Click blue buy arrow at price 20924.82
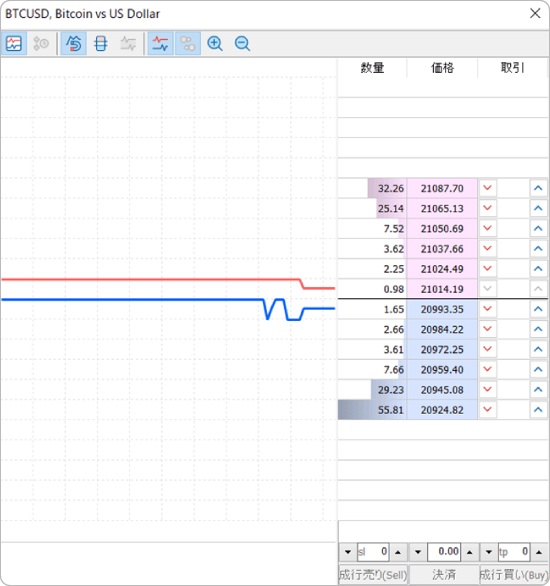 pyautogui.click(x=538, y=410)
